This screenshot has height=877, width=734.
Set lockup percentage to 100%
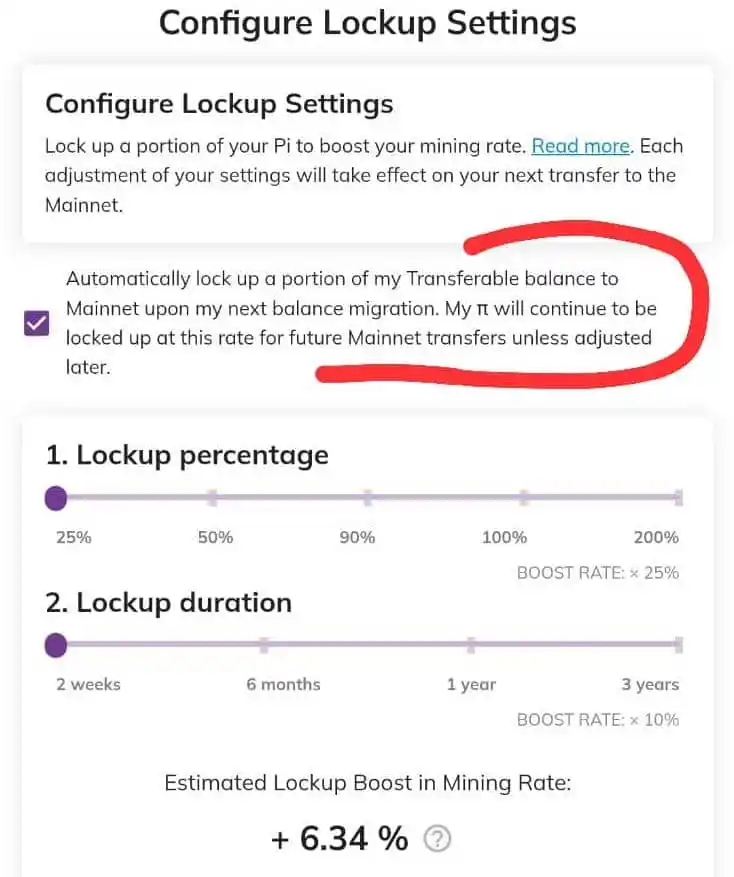(x=524, y=497)
